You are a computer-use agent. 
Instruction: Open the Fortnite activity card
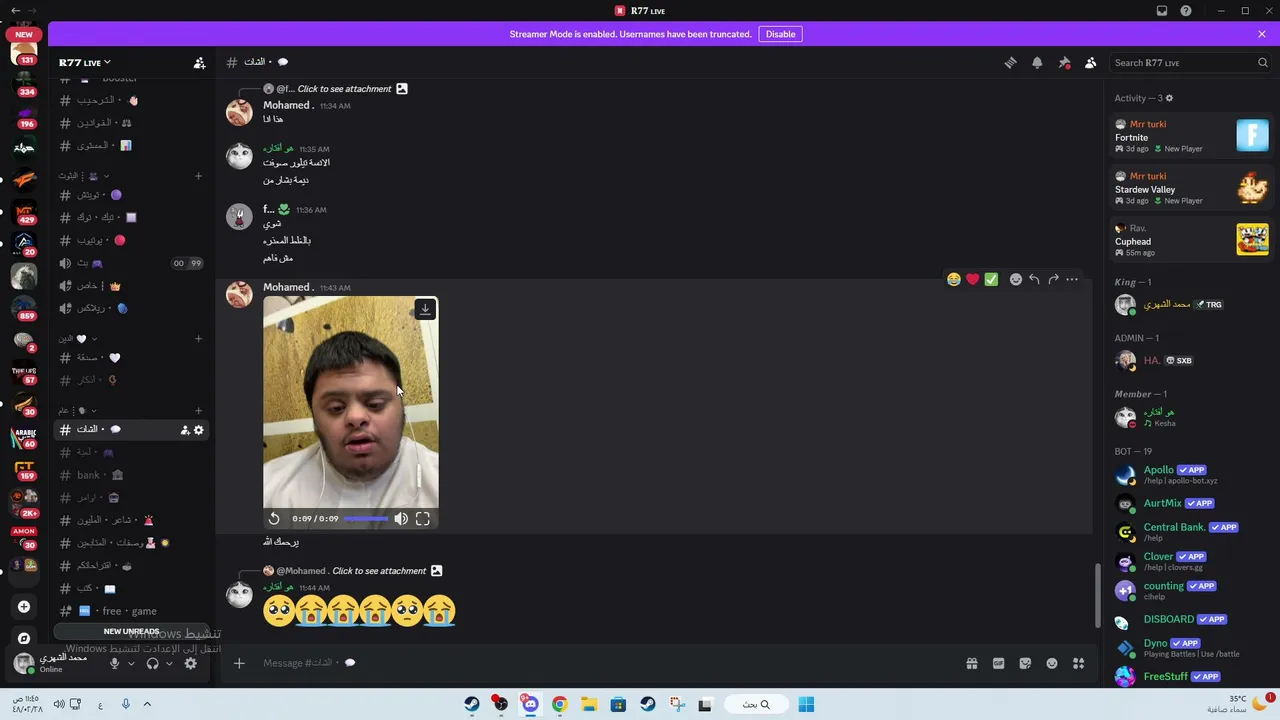(x=1191, y=136)
